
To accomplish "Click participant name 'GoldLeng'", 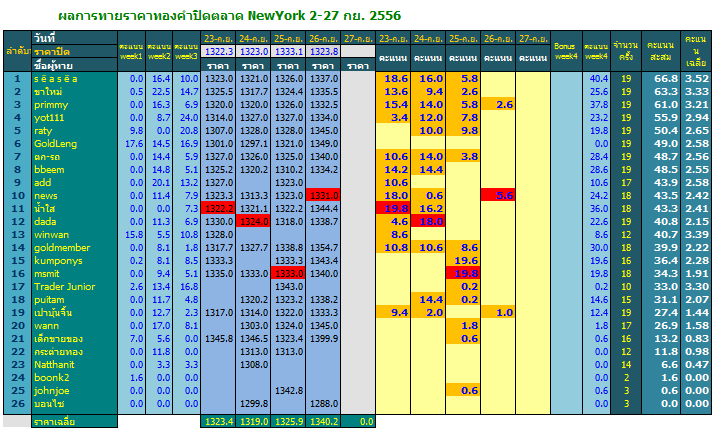I will pos(56,143).
